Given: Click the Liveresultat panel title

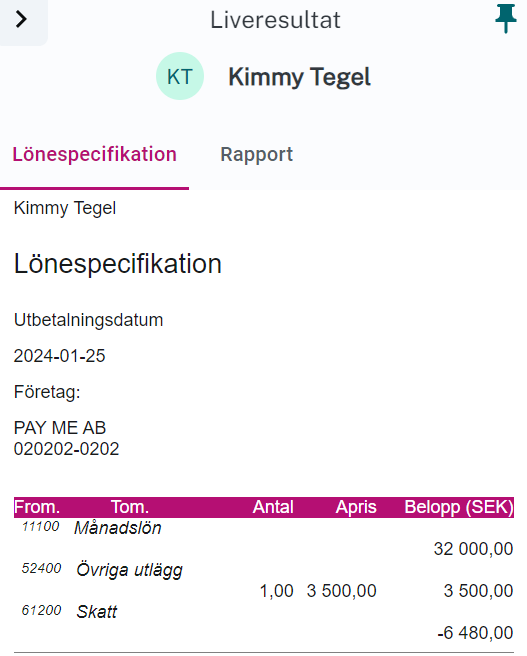Looking at the screenshot, I should (x=275, y=20).
